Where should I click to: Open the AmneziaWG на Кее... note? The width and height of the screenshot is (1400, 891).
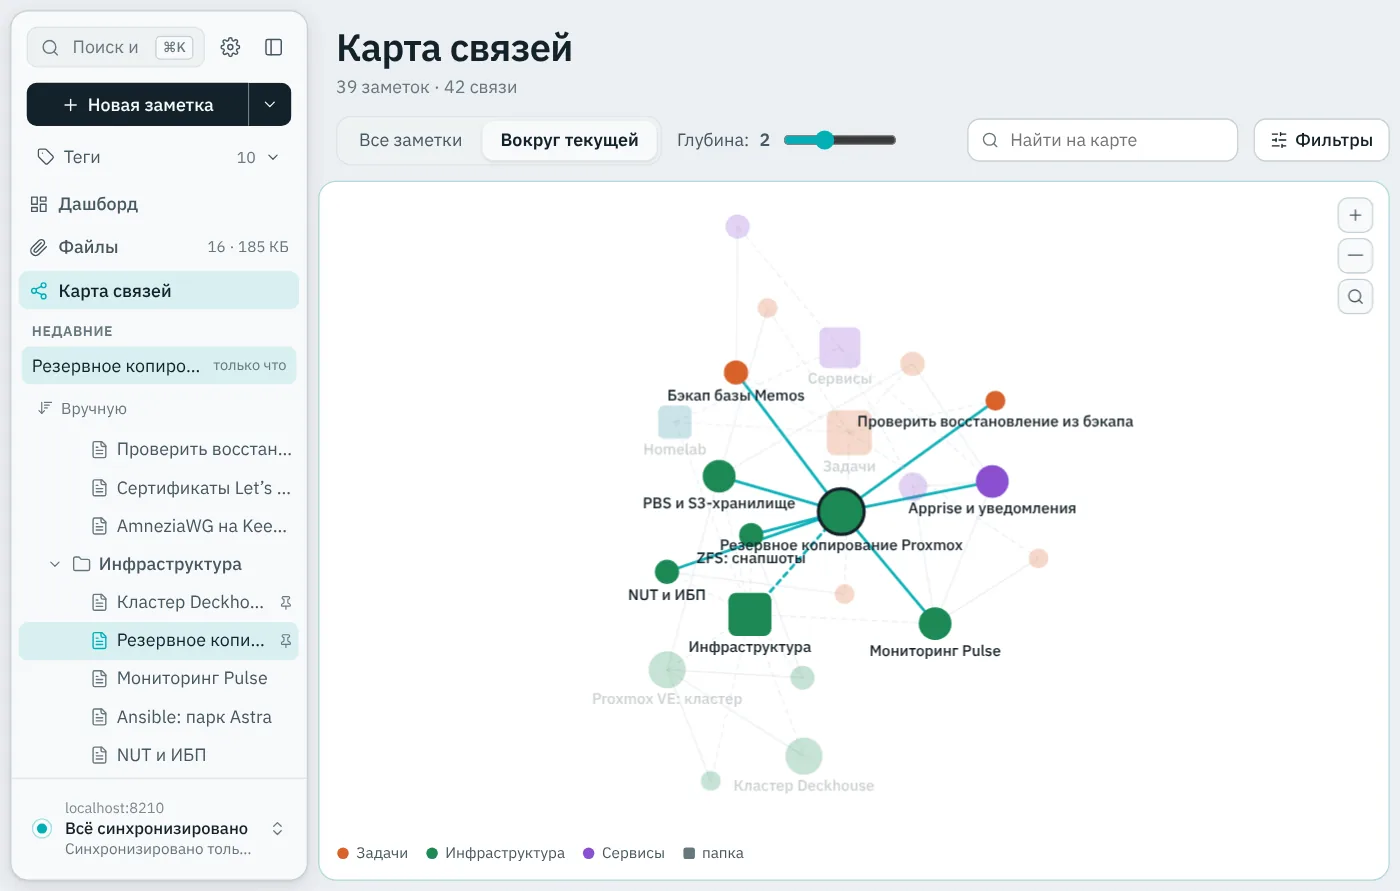158,526
